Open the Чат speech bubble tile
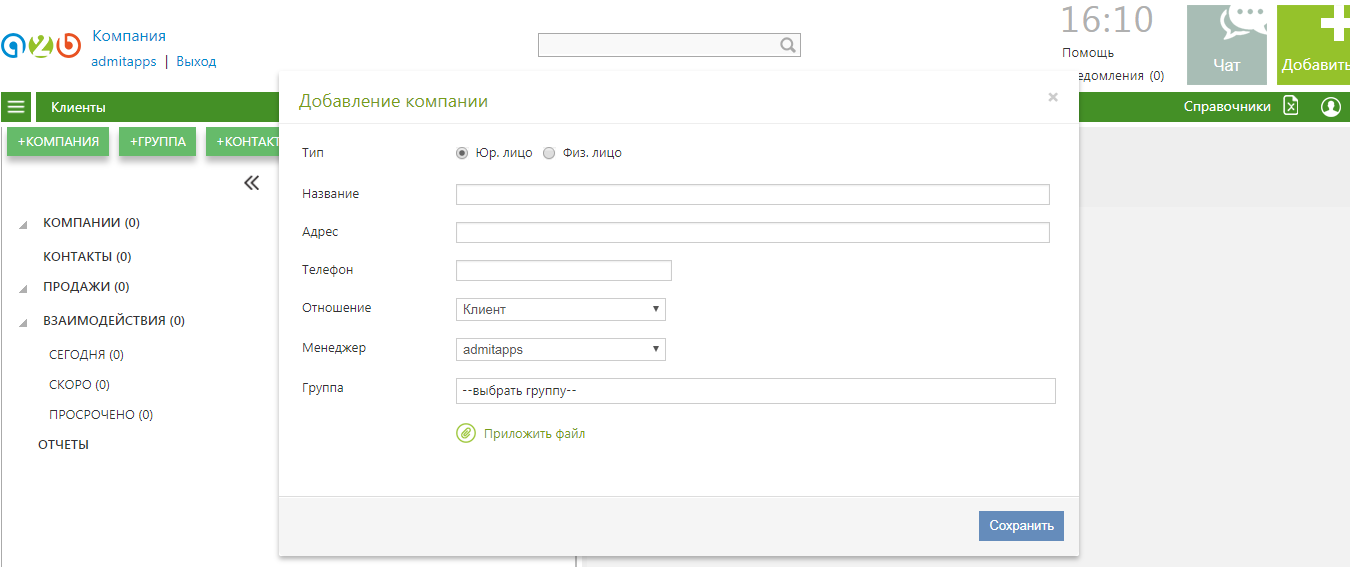 click(1227, 45)
